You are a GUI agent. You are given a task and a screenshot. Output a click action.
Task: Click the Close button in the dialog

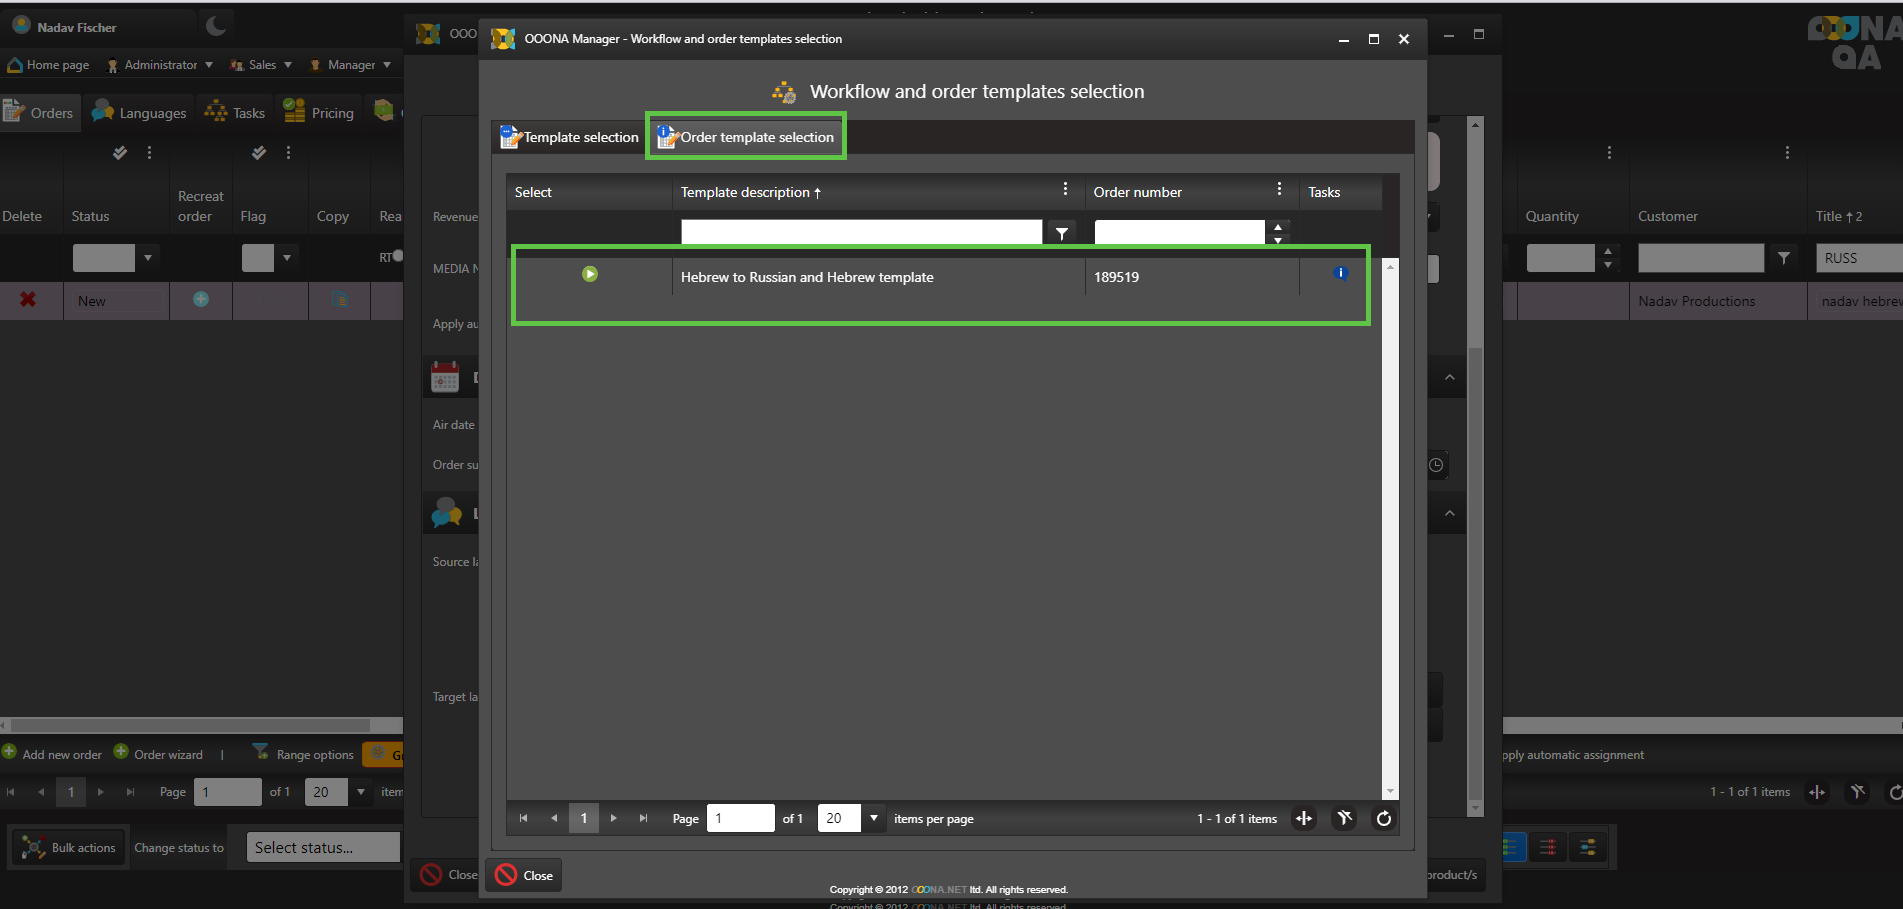click(525, 875)
